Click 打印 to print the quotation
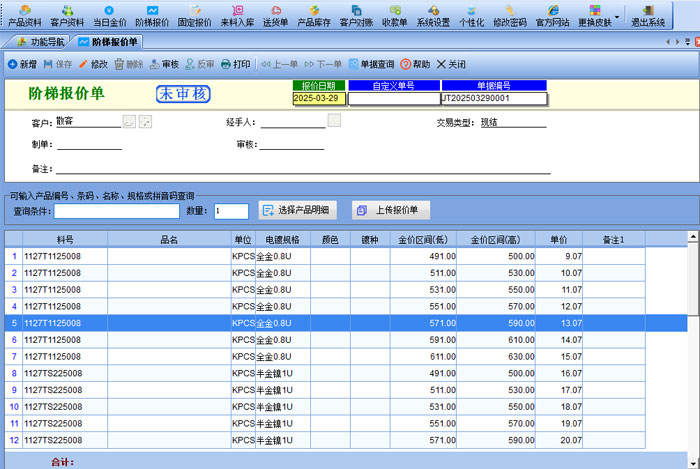700x469 pixels. (236, 64)
